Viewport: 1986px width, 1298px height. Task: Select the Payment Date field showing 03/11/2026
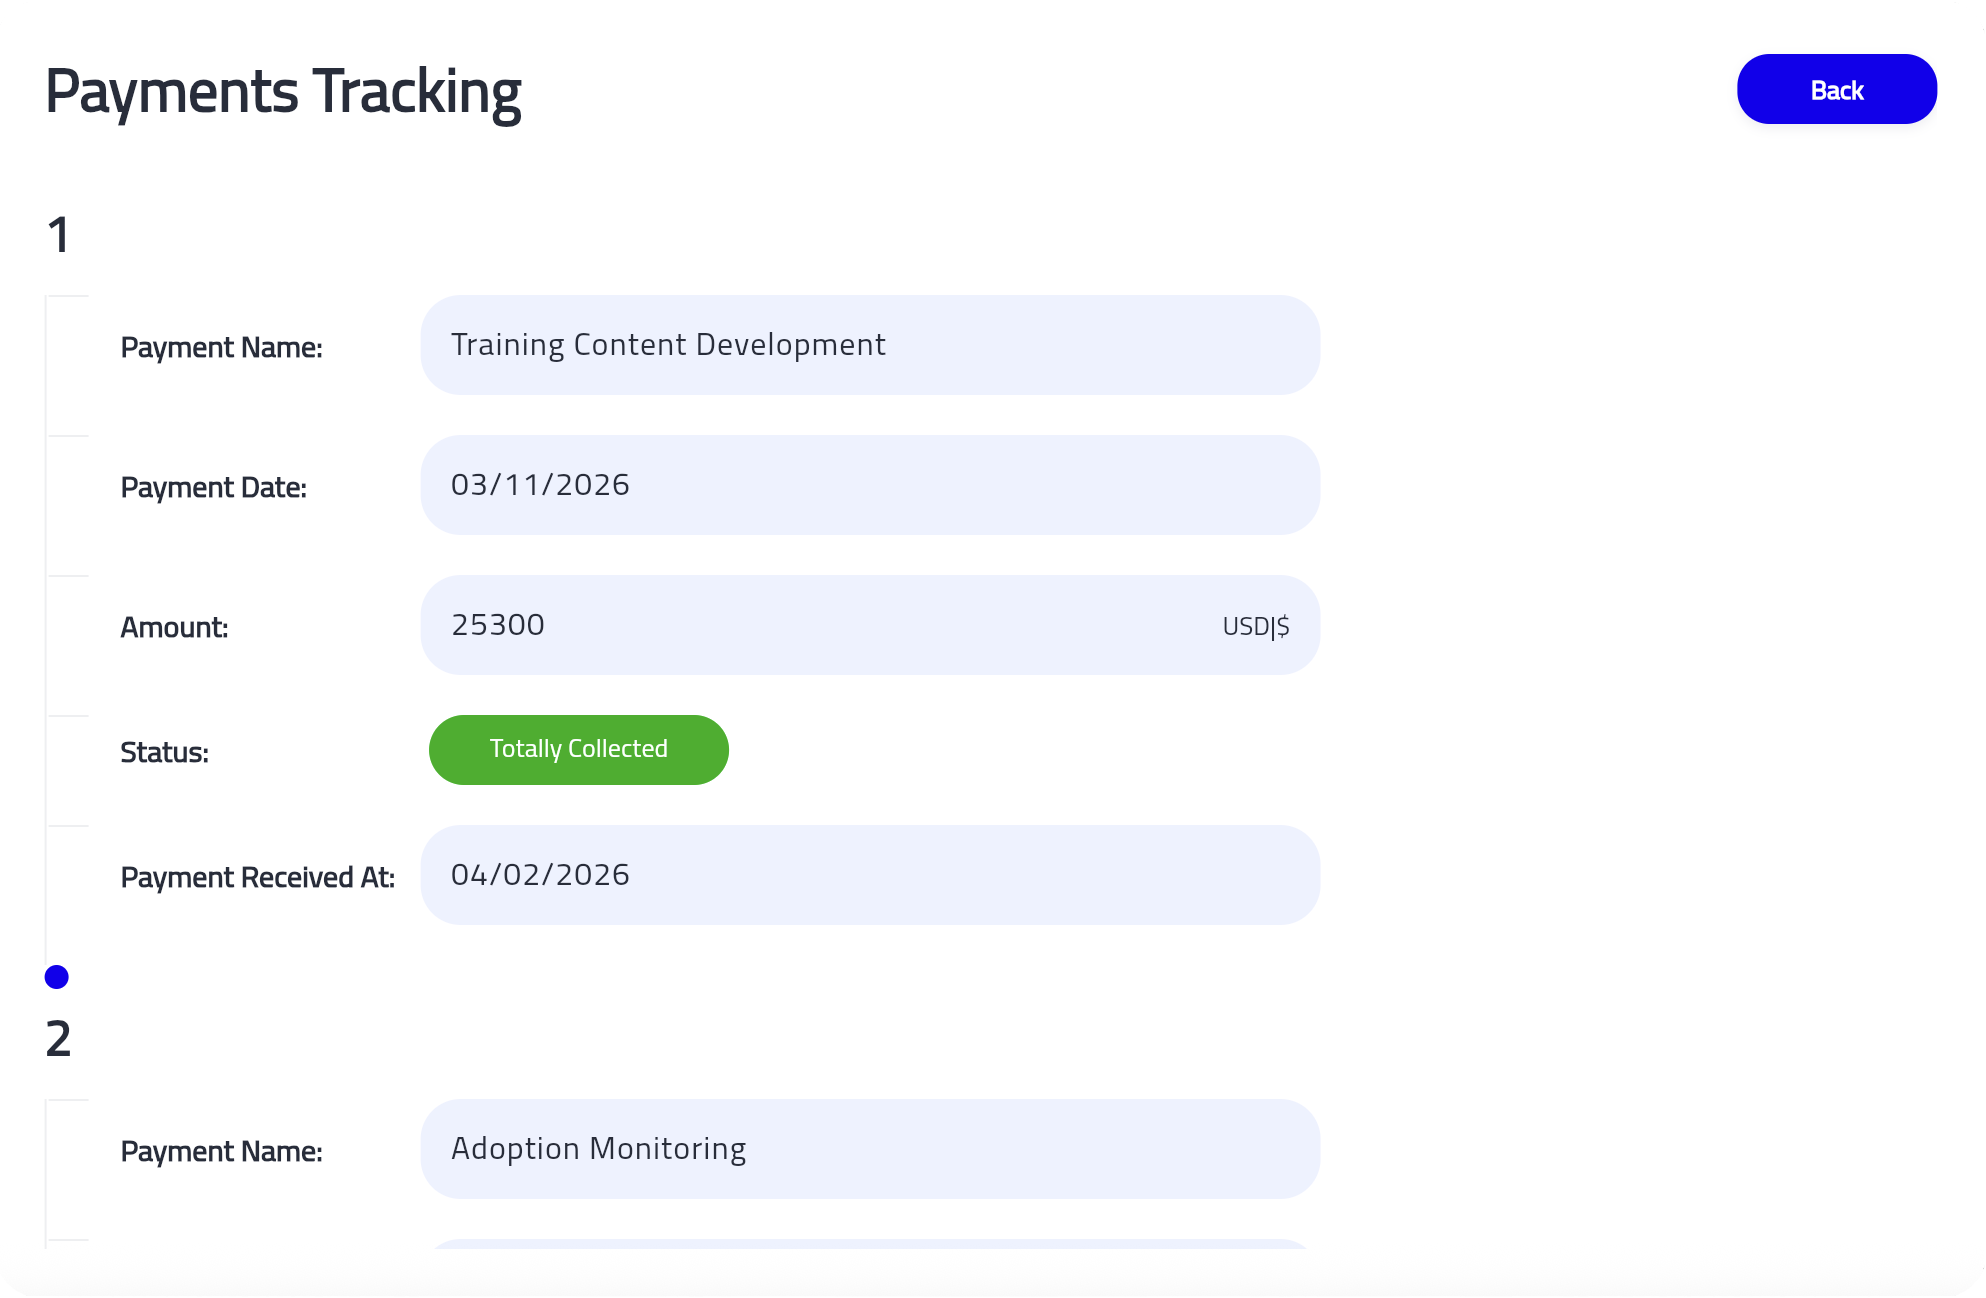[x=868, y=485]
